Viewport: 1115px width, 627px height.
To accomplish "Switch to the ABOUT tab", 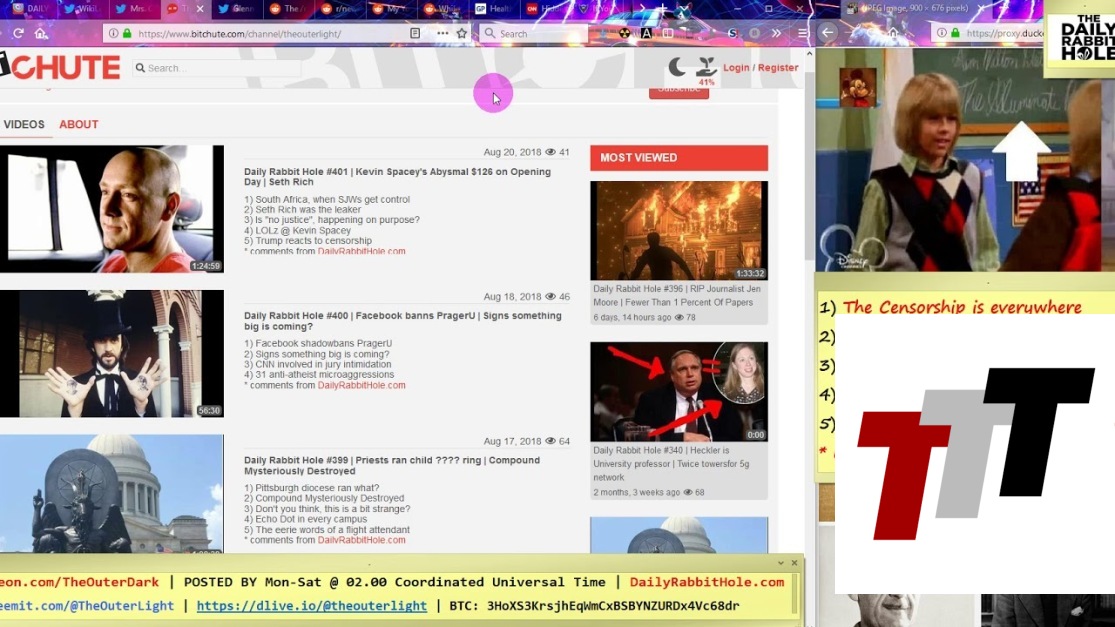I will (x=78, y=125).
